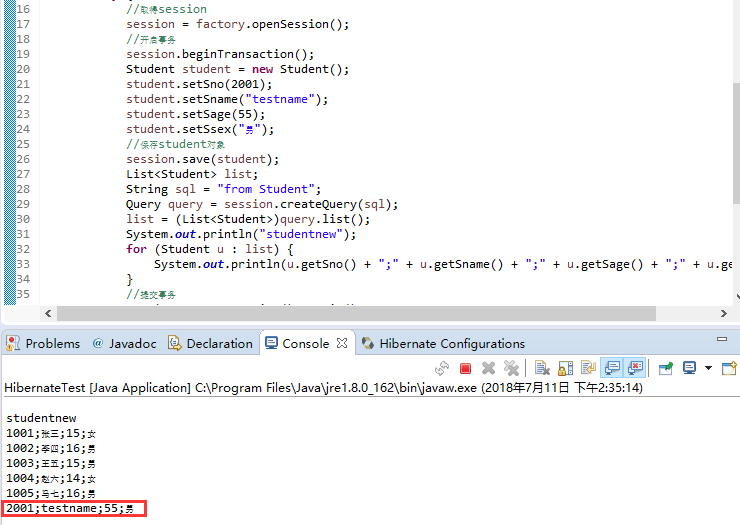Toggle Scroll Lock in console toolbar

[564, 368]
